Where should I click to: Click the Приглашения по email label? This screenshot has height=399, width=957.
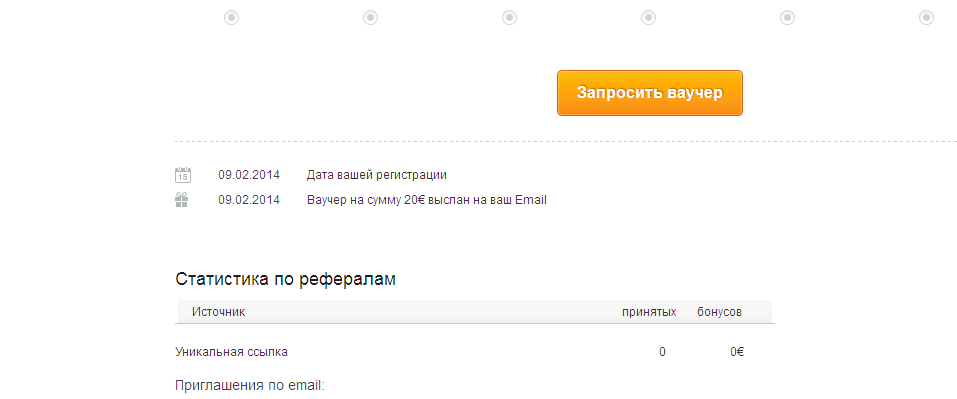[x=250, y=386]
